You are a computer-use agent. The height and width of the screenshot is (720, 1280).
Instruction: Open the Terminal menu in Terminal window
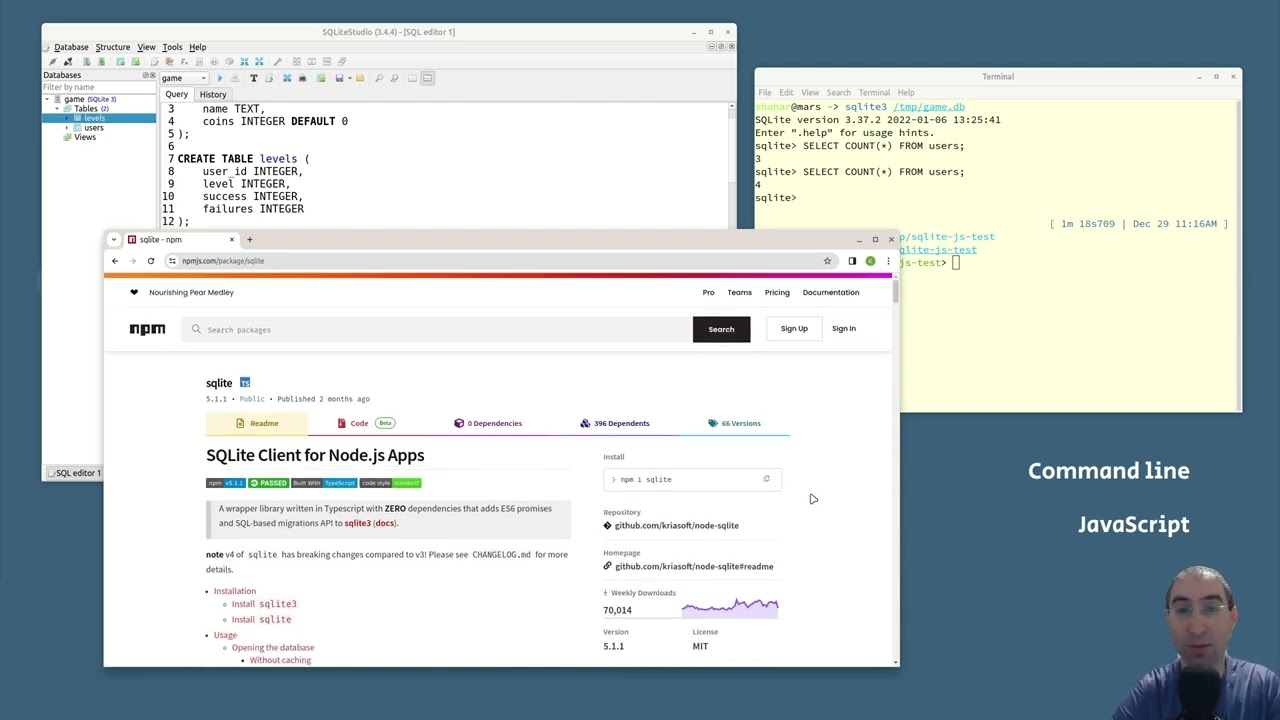[874, 93]
